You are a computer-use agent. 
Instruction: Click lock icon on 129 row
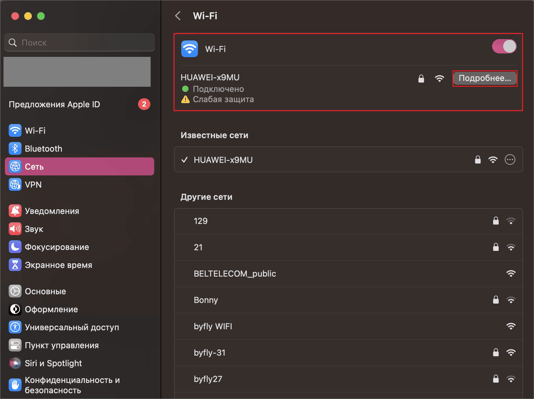(x=496, y=221)
